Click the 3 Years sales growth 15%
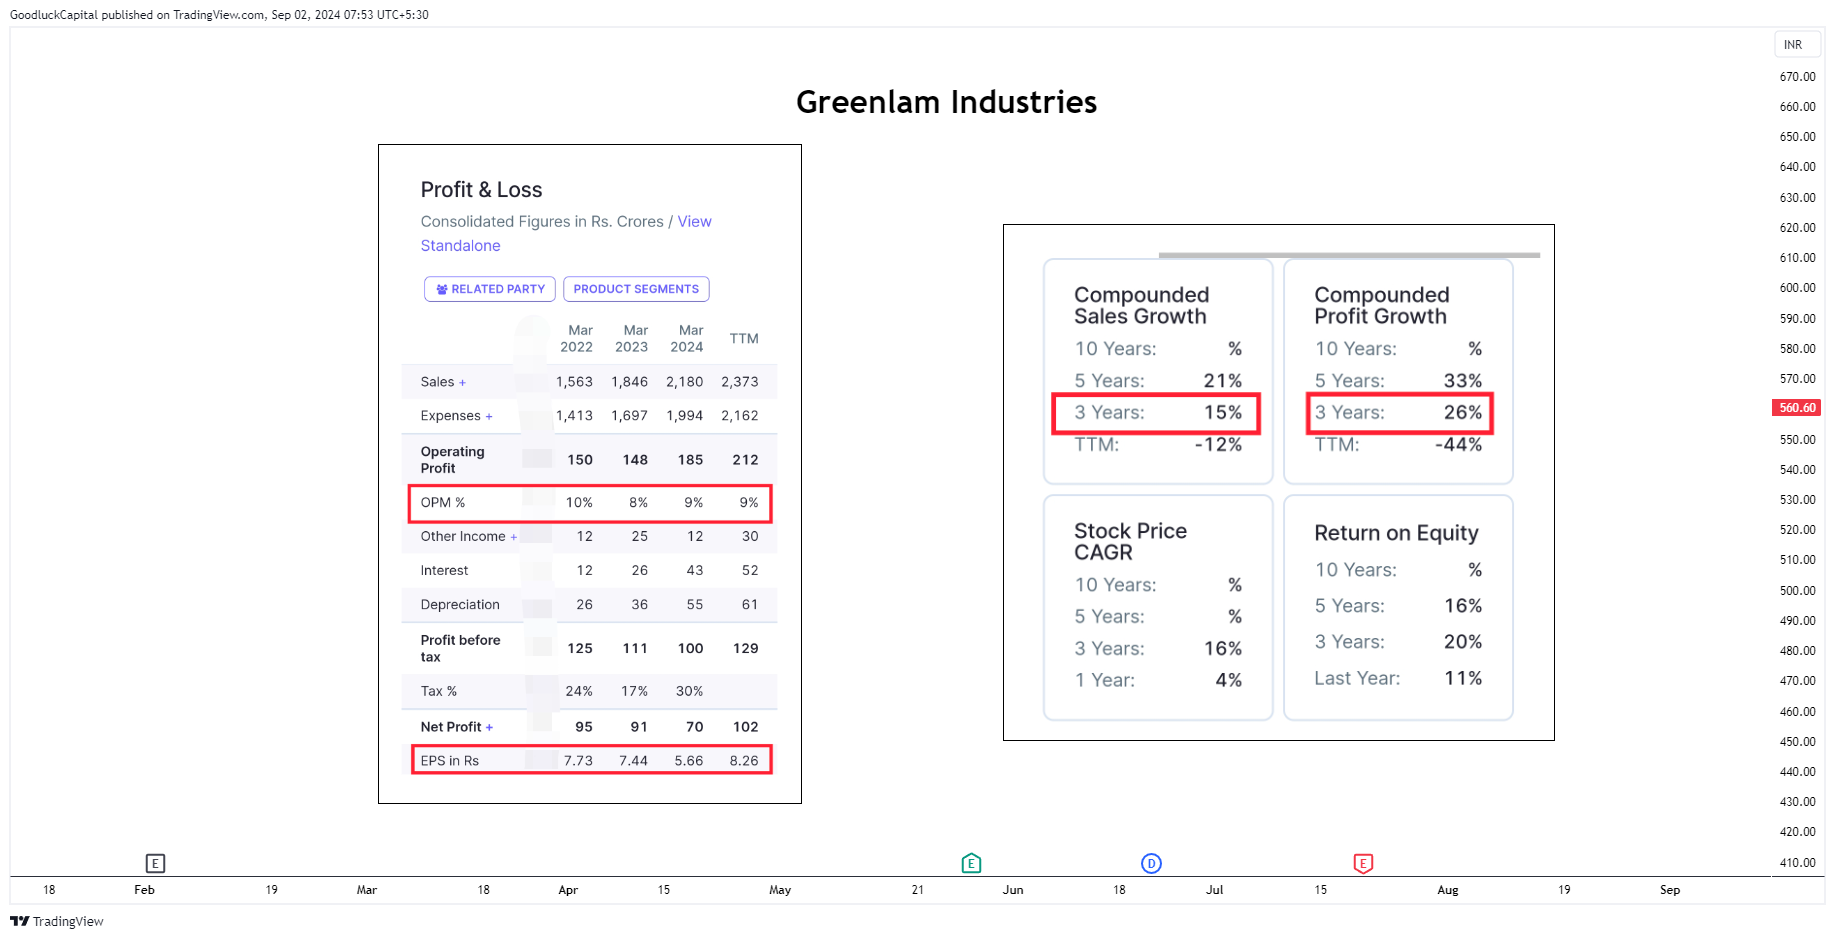Viewport: 1835px width, 939px height. click(1223, 413)
